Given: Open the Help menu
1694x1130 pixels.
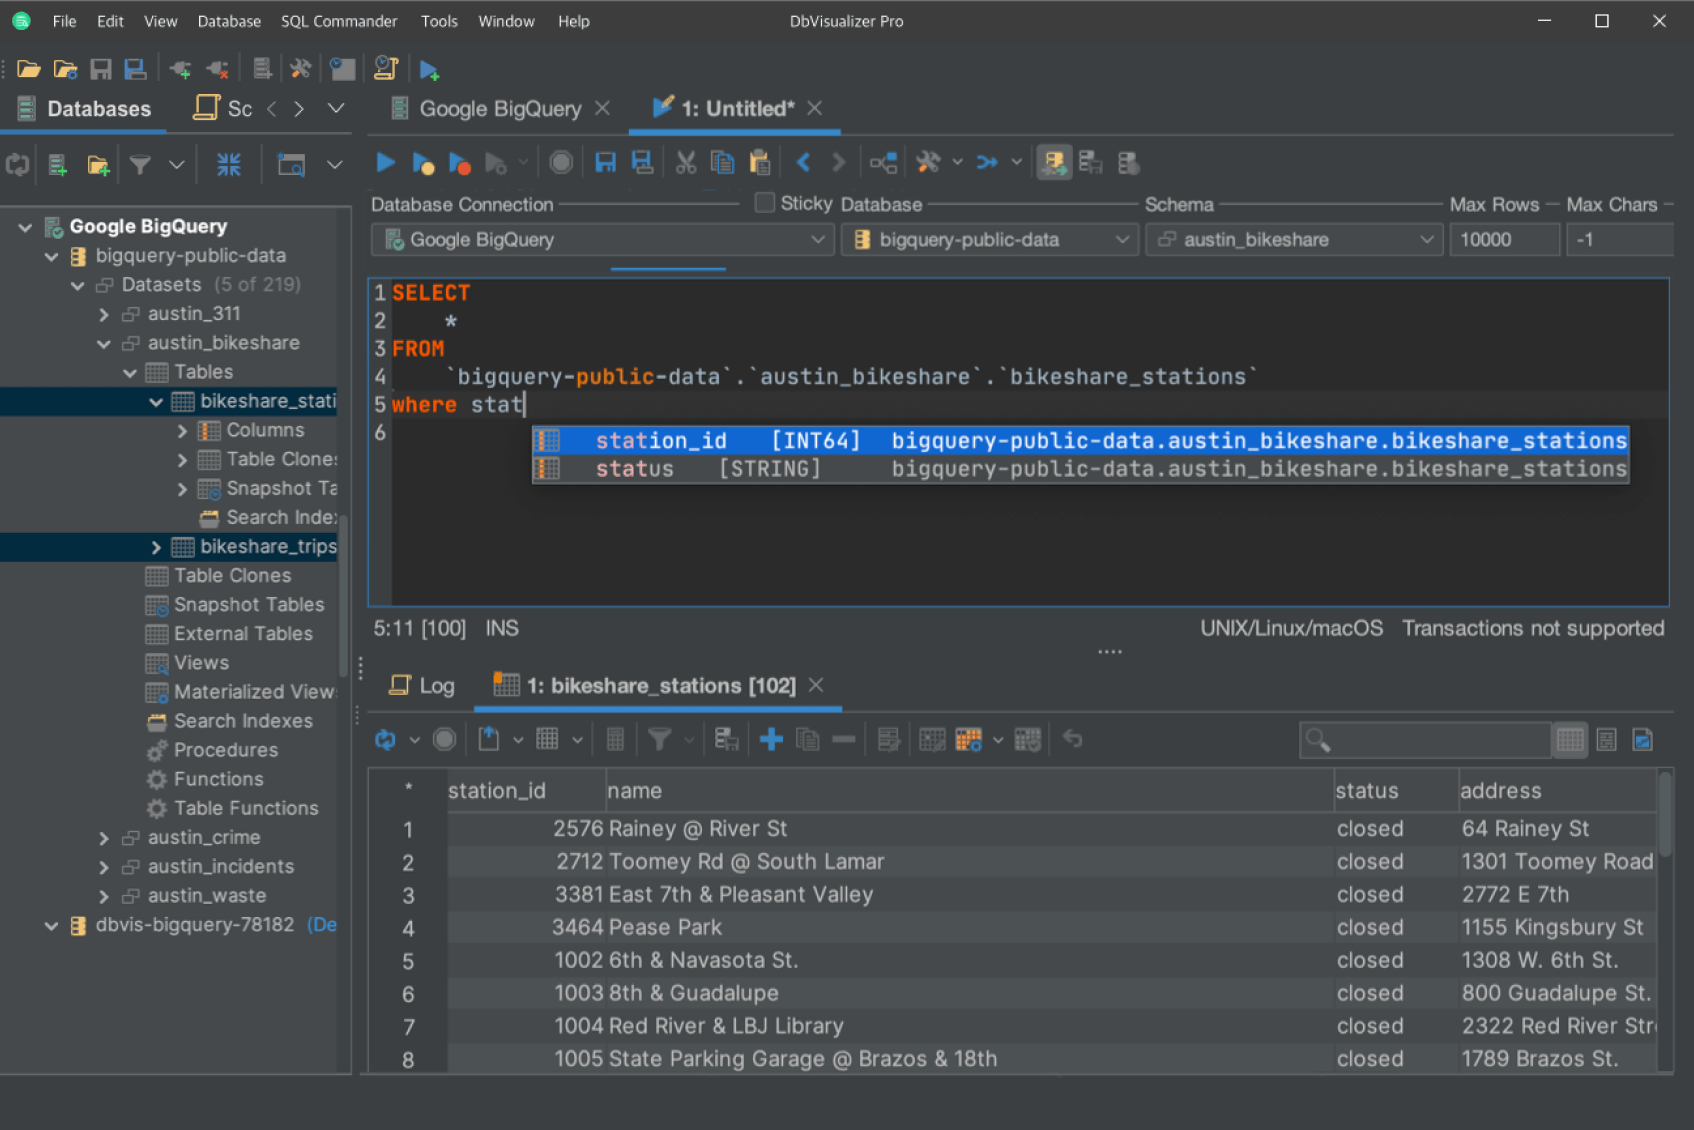Looking at the screenshot, I should tap(573, 21).
